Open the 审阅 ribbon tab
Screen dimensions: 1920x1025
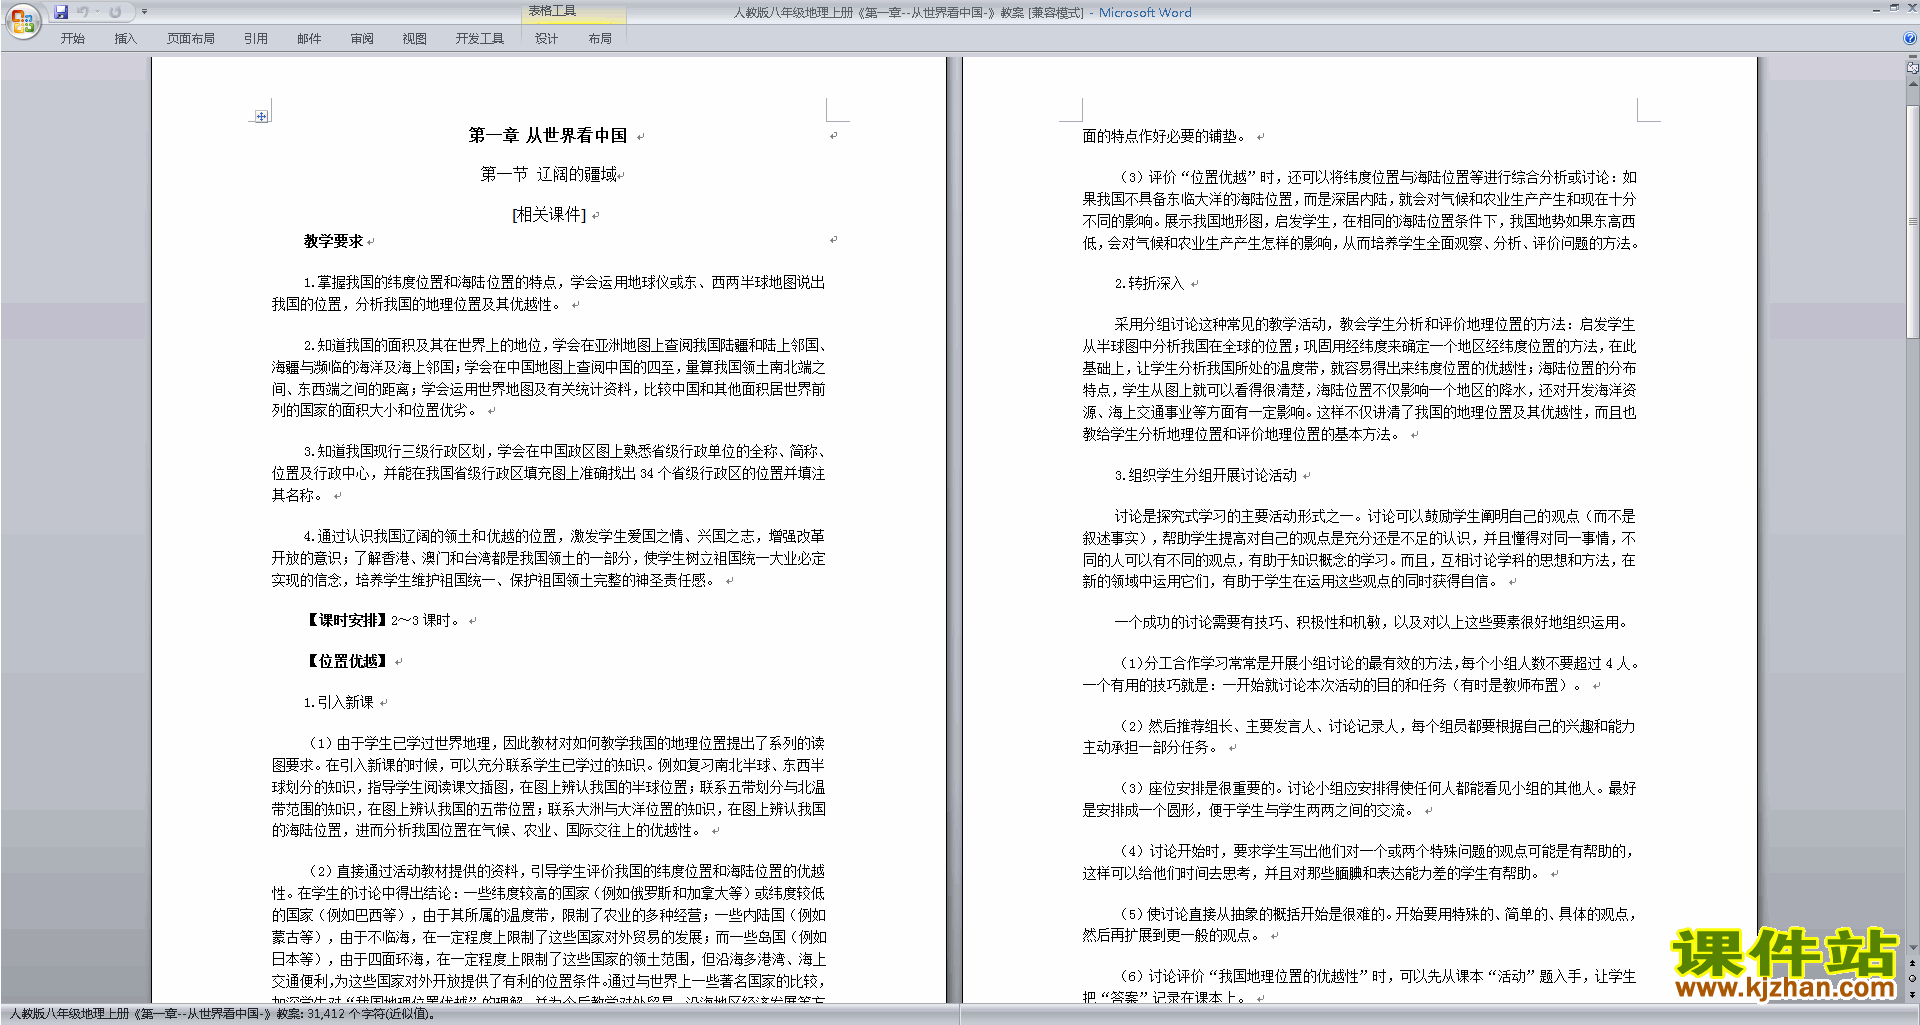point(362,39)
